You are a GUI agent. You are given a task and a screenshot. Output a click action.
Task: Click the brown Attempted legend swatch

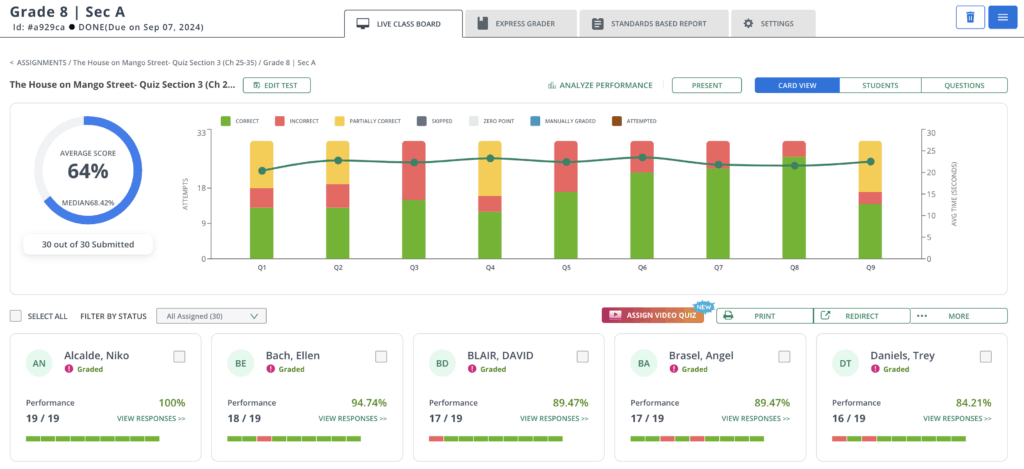point(616,121)
